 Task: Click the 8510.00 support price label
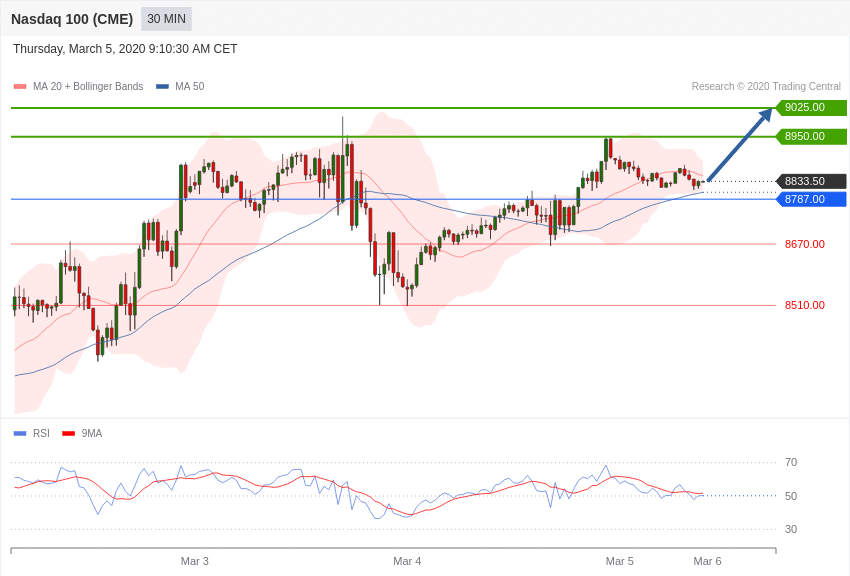[805, 305]
